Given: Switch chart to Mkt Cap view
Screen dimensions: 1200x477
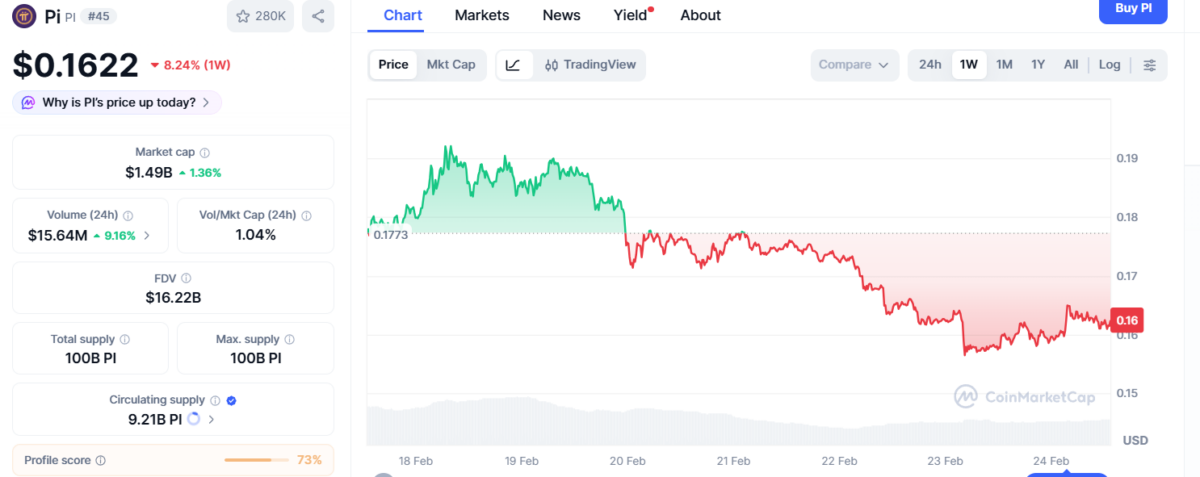Looking at the screenshot, I should 451,65.
